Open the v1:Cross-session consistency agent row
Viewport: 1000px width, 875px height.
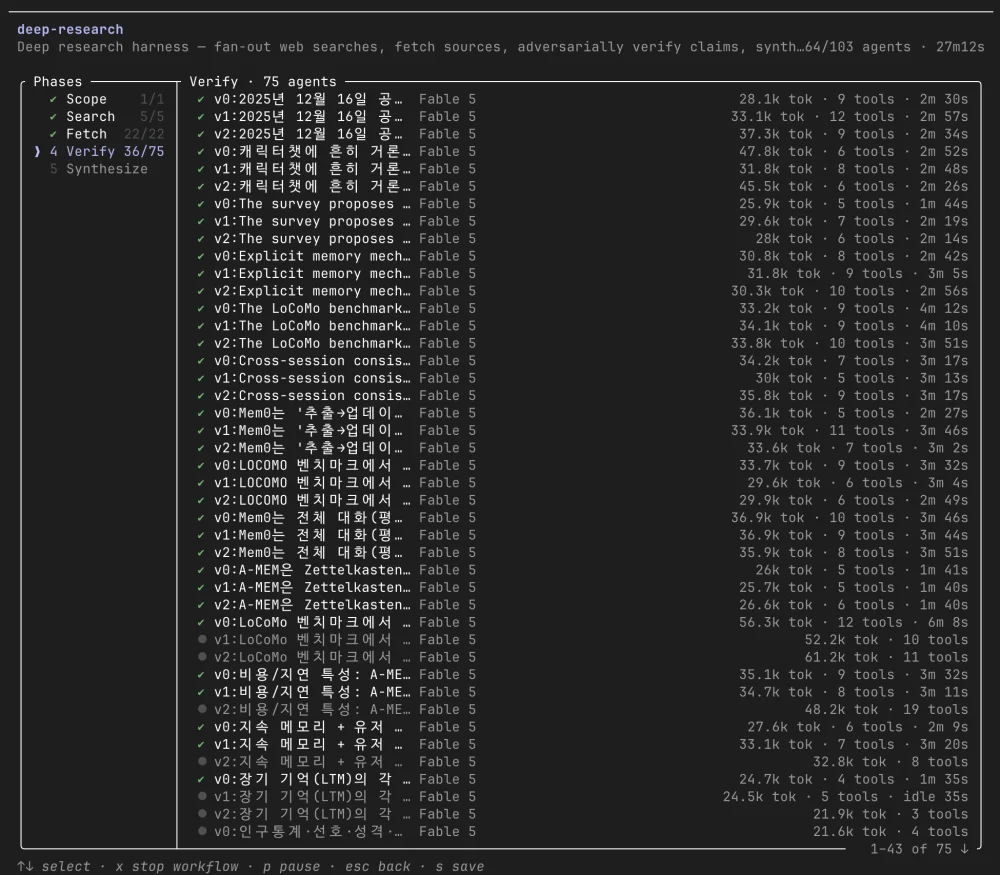coord(582,378)
